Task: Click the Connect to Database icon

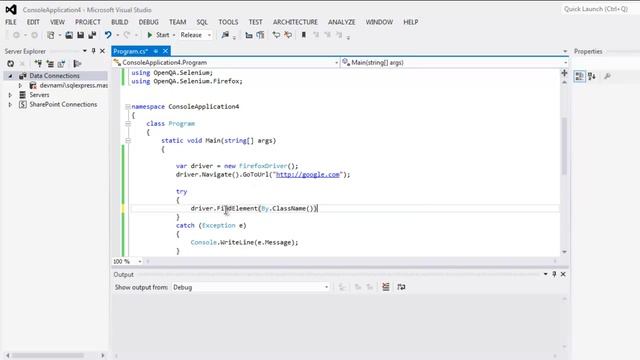Action: click(x=38, y=64)
